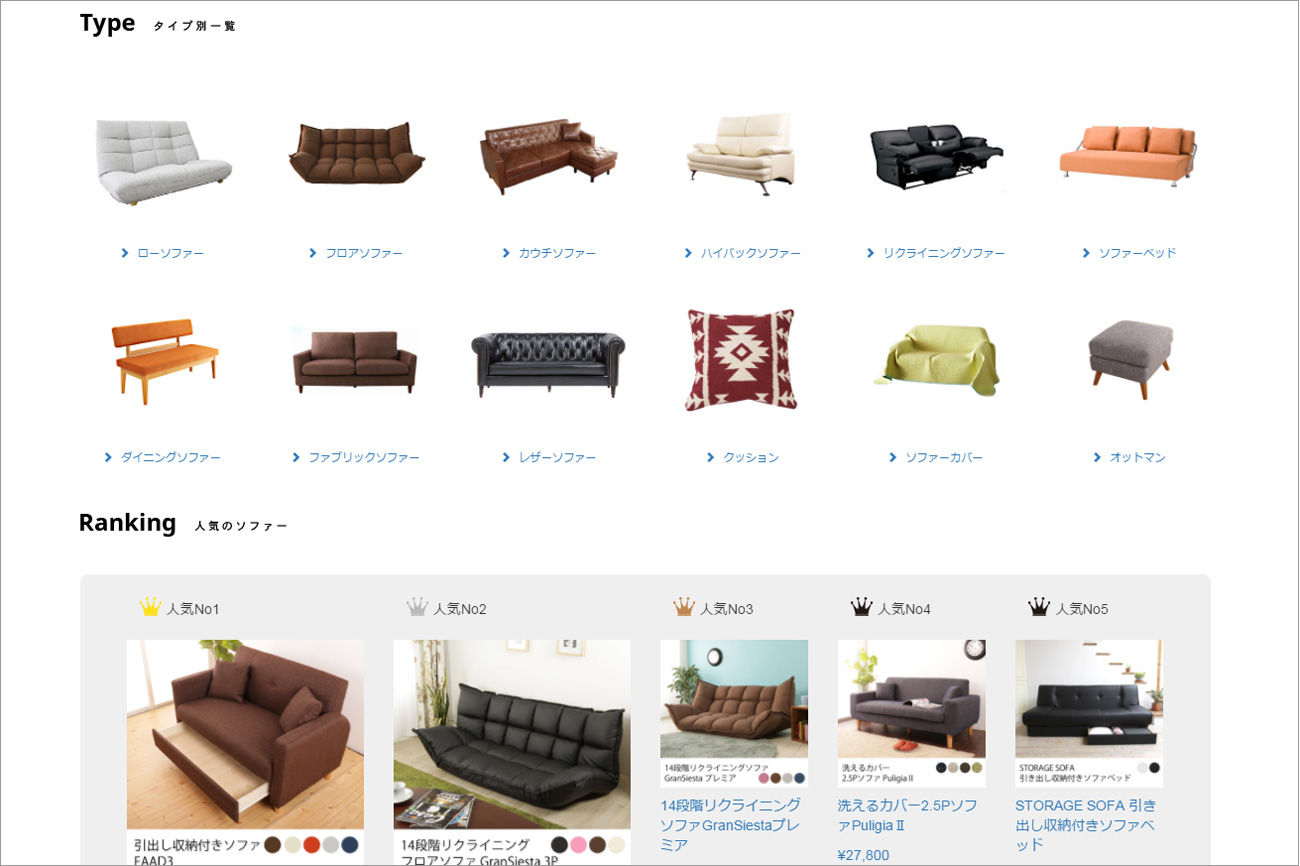This screenshot has width=1300, height=866.
Task: Click the silver crown icon beside 人気No2
Action: [417, 607]
